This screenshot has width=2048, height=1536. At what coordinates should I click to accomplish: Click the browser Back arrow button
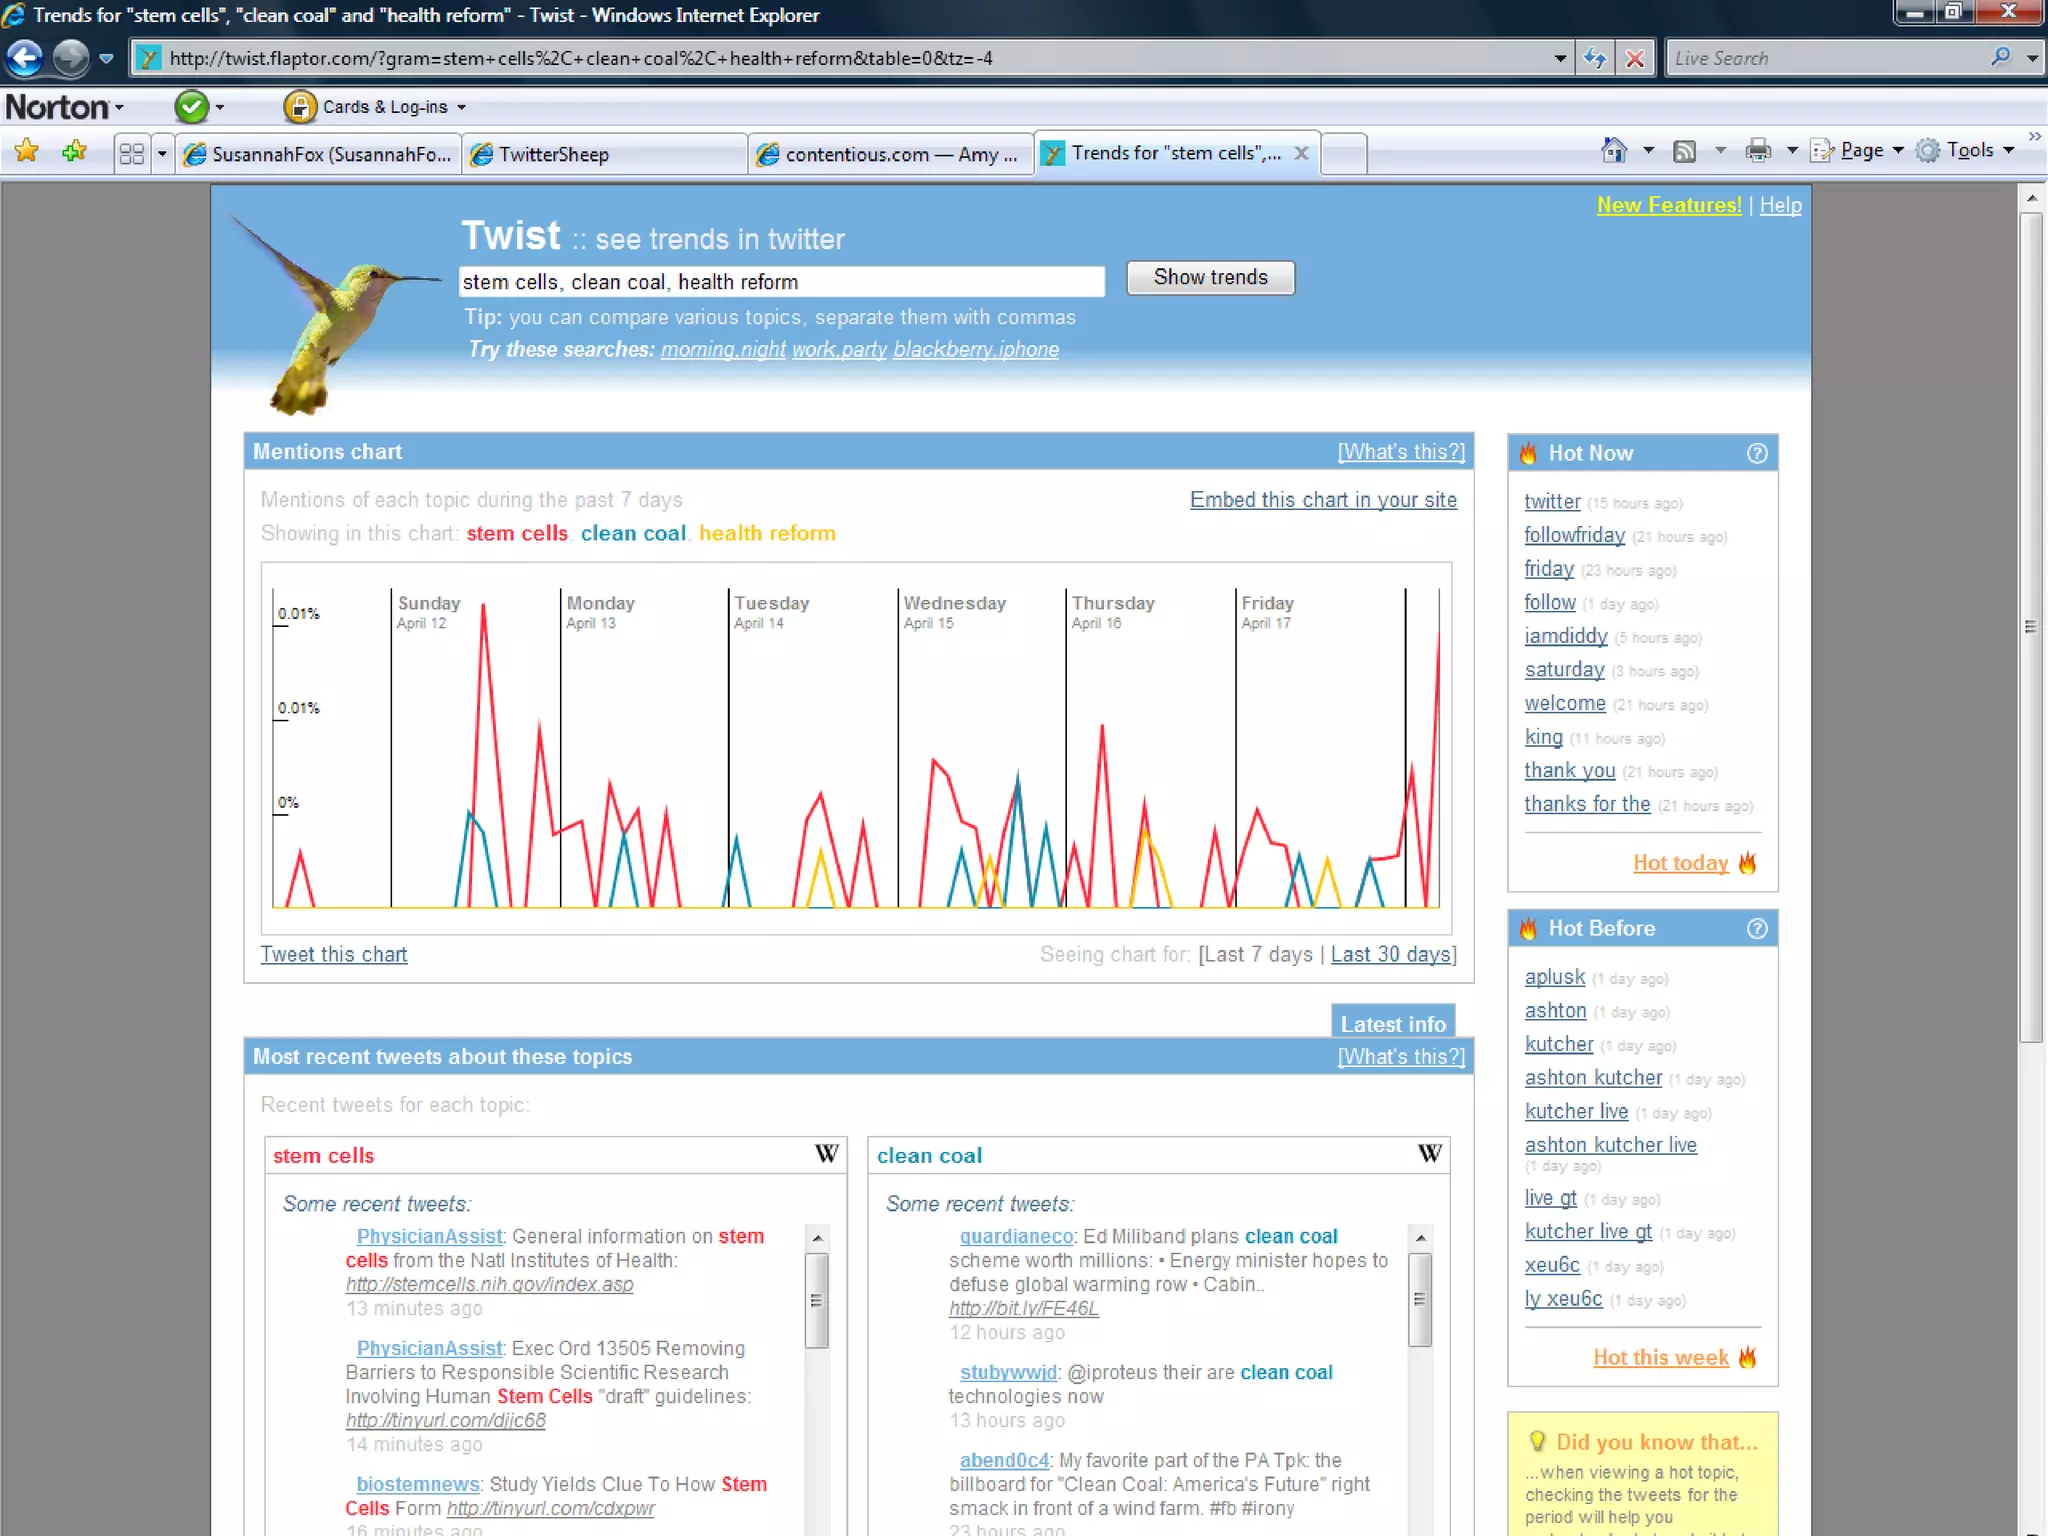coord(25,58)
